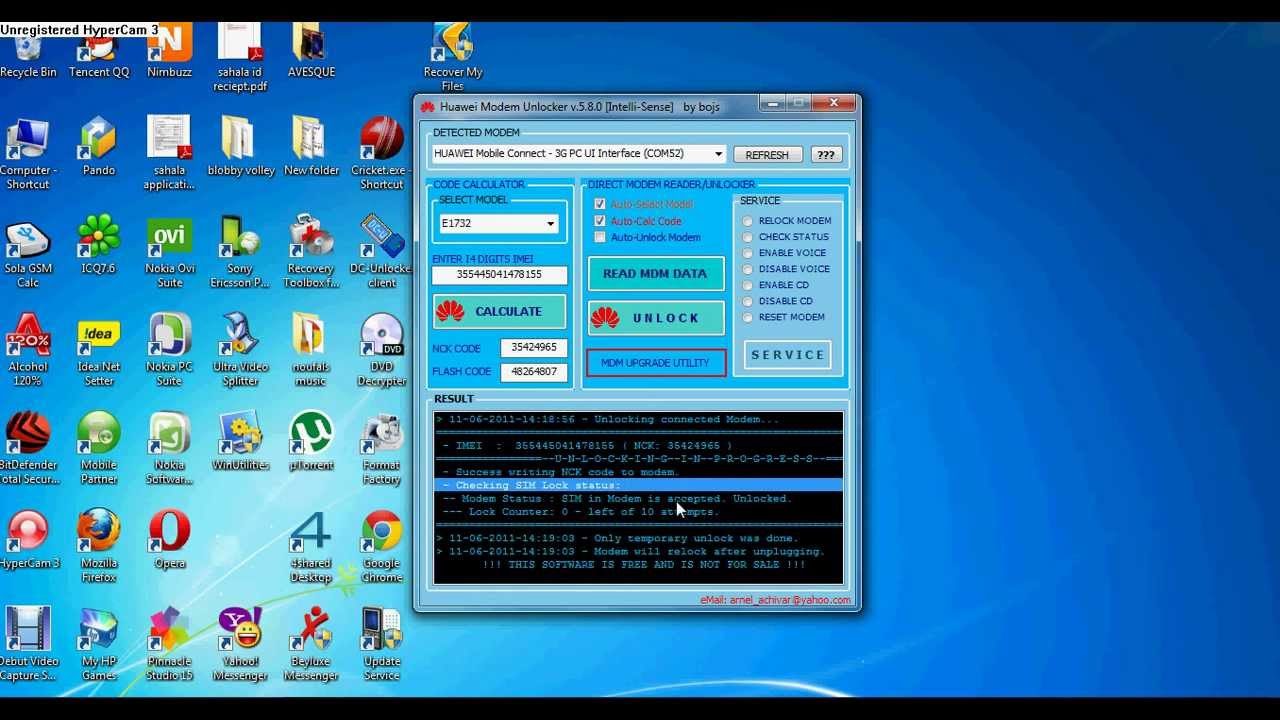1280x720 pixels.
Task: Click 'Modem will relock after unplugging.' log line
Action: (709, 551)
